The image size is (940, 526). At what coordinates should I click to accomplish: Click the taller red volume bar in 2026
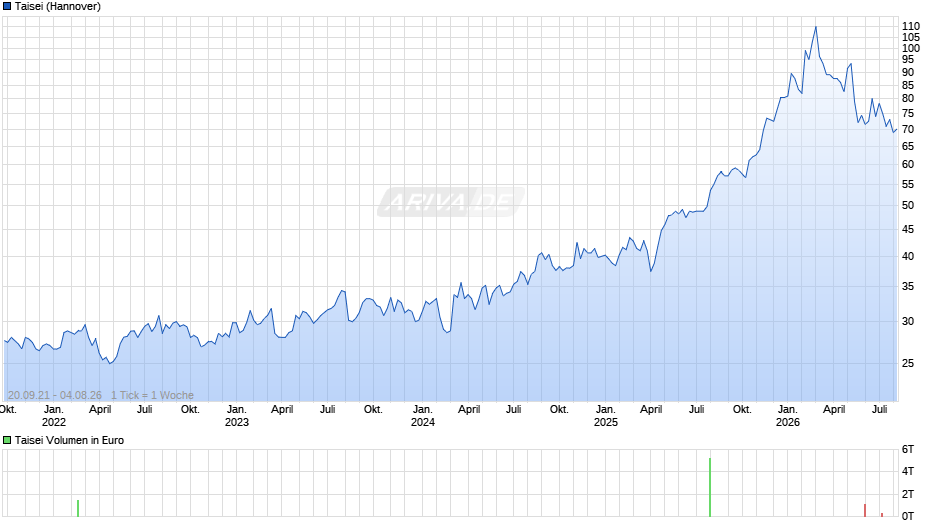click(865, 510)
